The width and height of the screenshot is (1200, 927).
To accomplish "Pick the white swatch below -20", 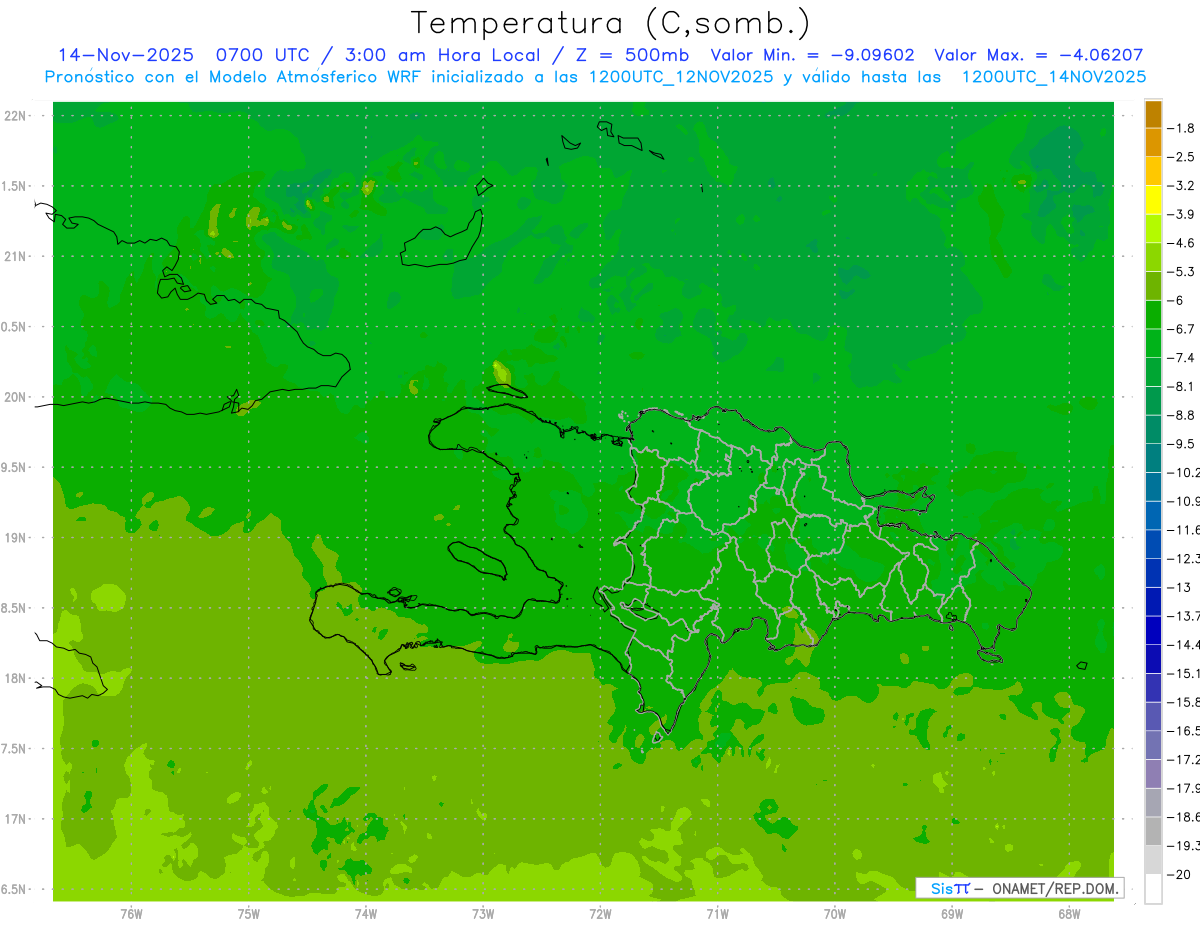I will click(x=1153, y=889).
